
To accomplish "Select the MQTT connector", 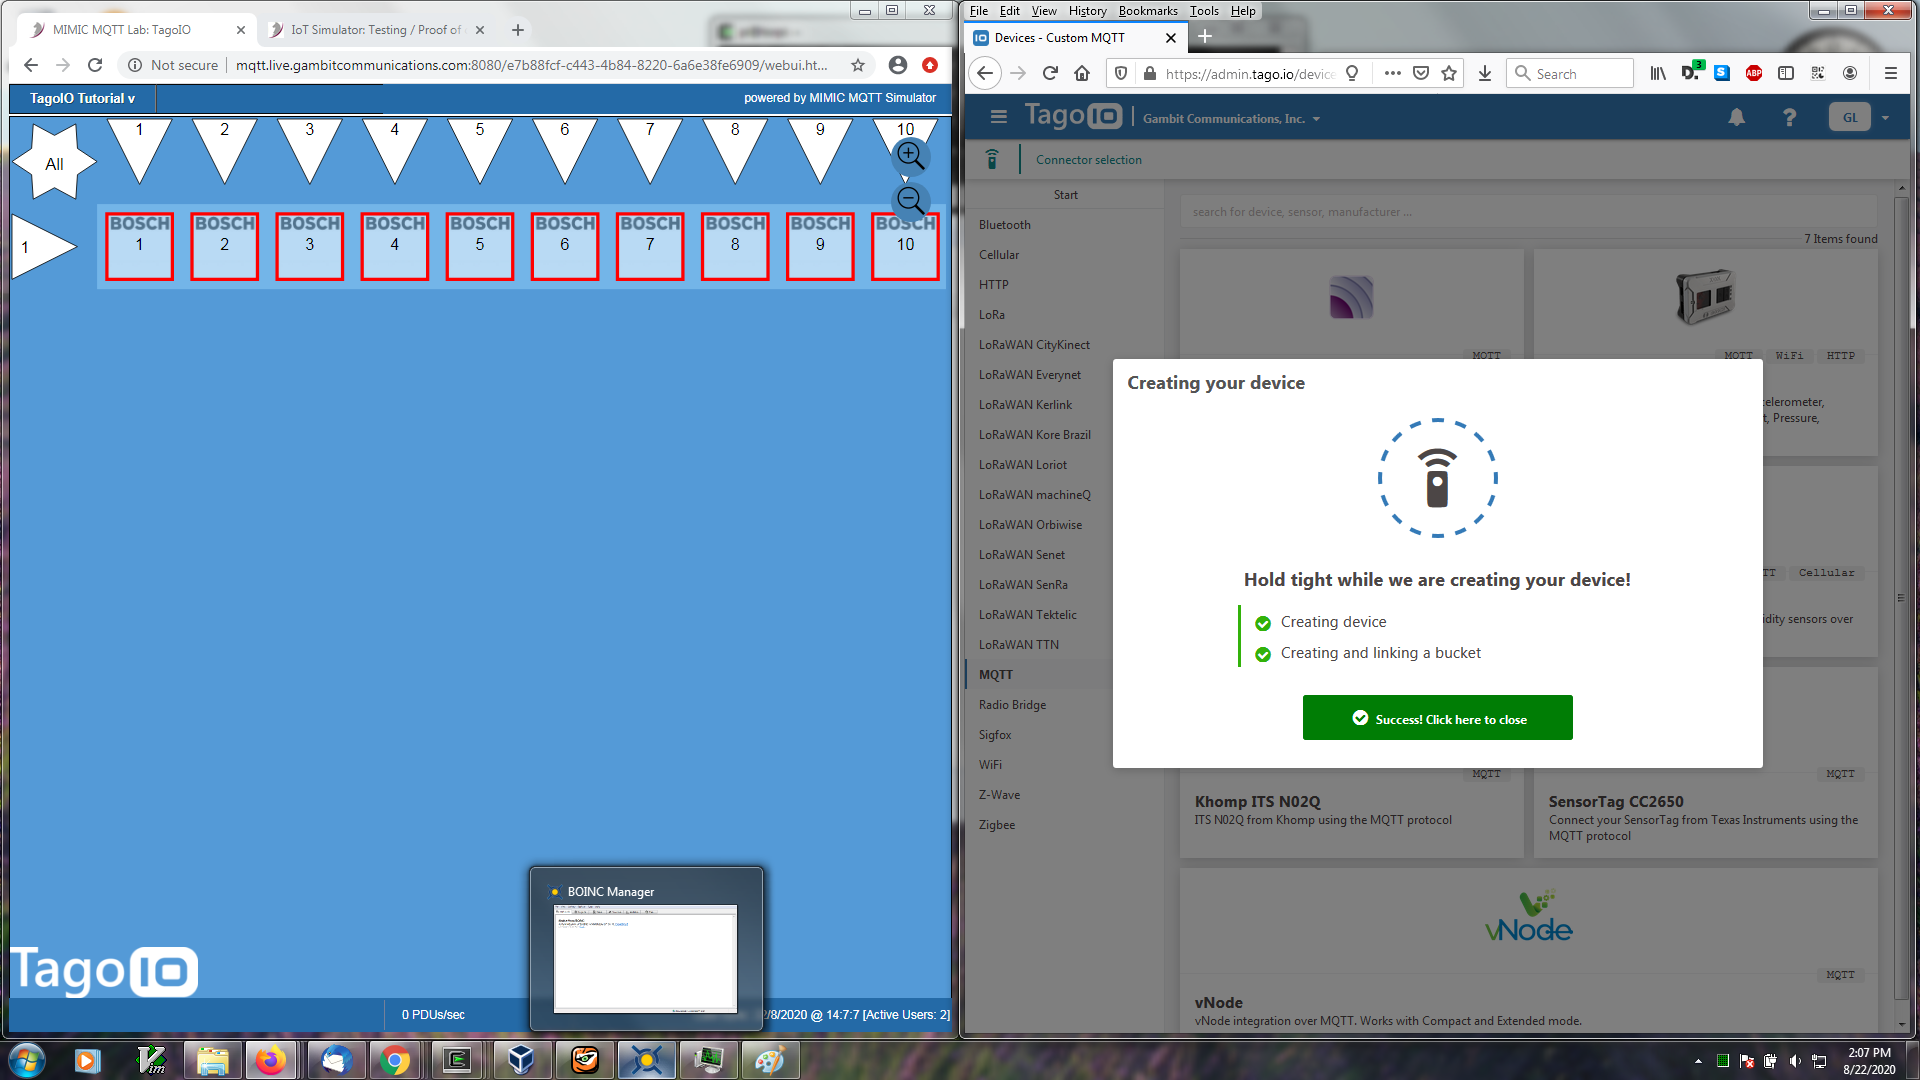I will click(995, 675).
